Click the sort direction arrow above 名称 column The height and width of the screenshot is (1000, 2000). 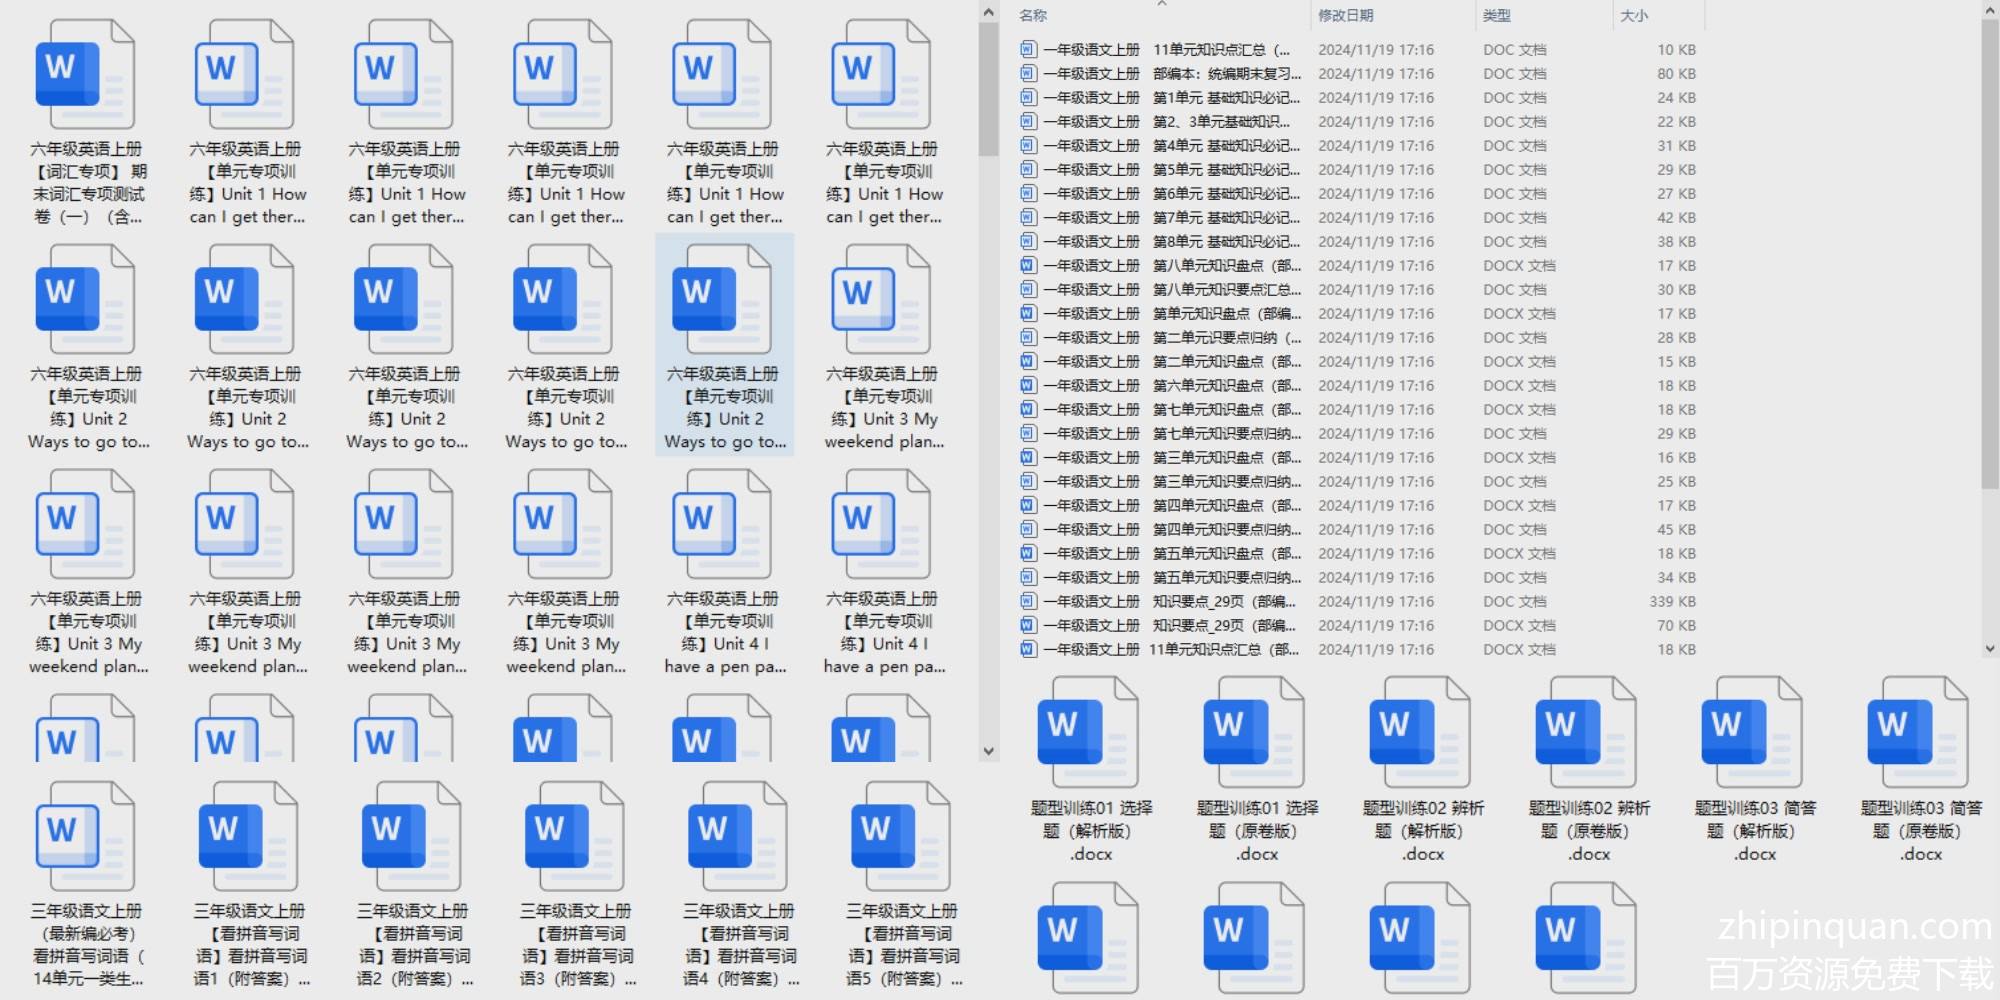(x=1162, y=4)
